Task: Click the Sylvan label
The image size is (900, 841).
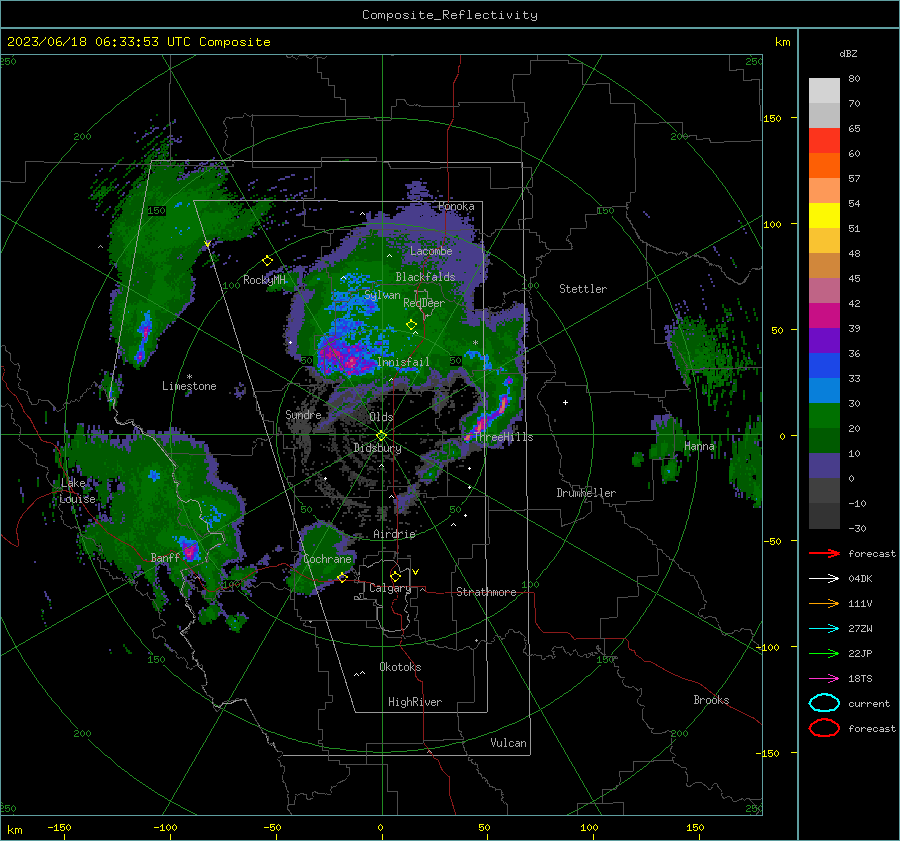Action: 382,295
